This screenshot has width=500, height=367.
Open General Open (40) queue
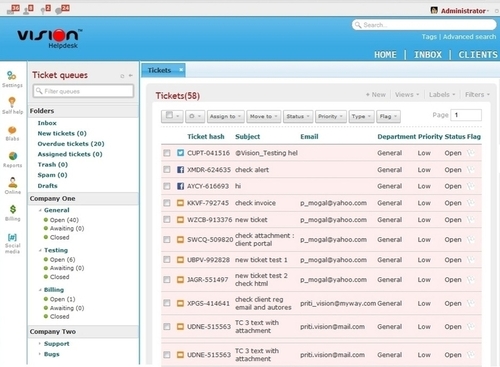point(64,220)
